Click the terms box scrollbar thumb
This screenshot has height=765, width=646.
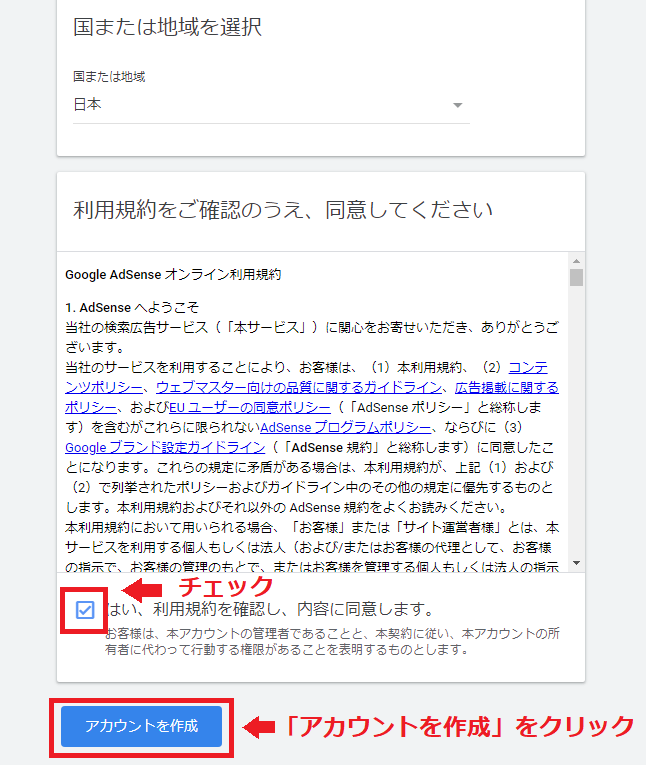(x=576, y=278)
